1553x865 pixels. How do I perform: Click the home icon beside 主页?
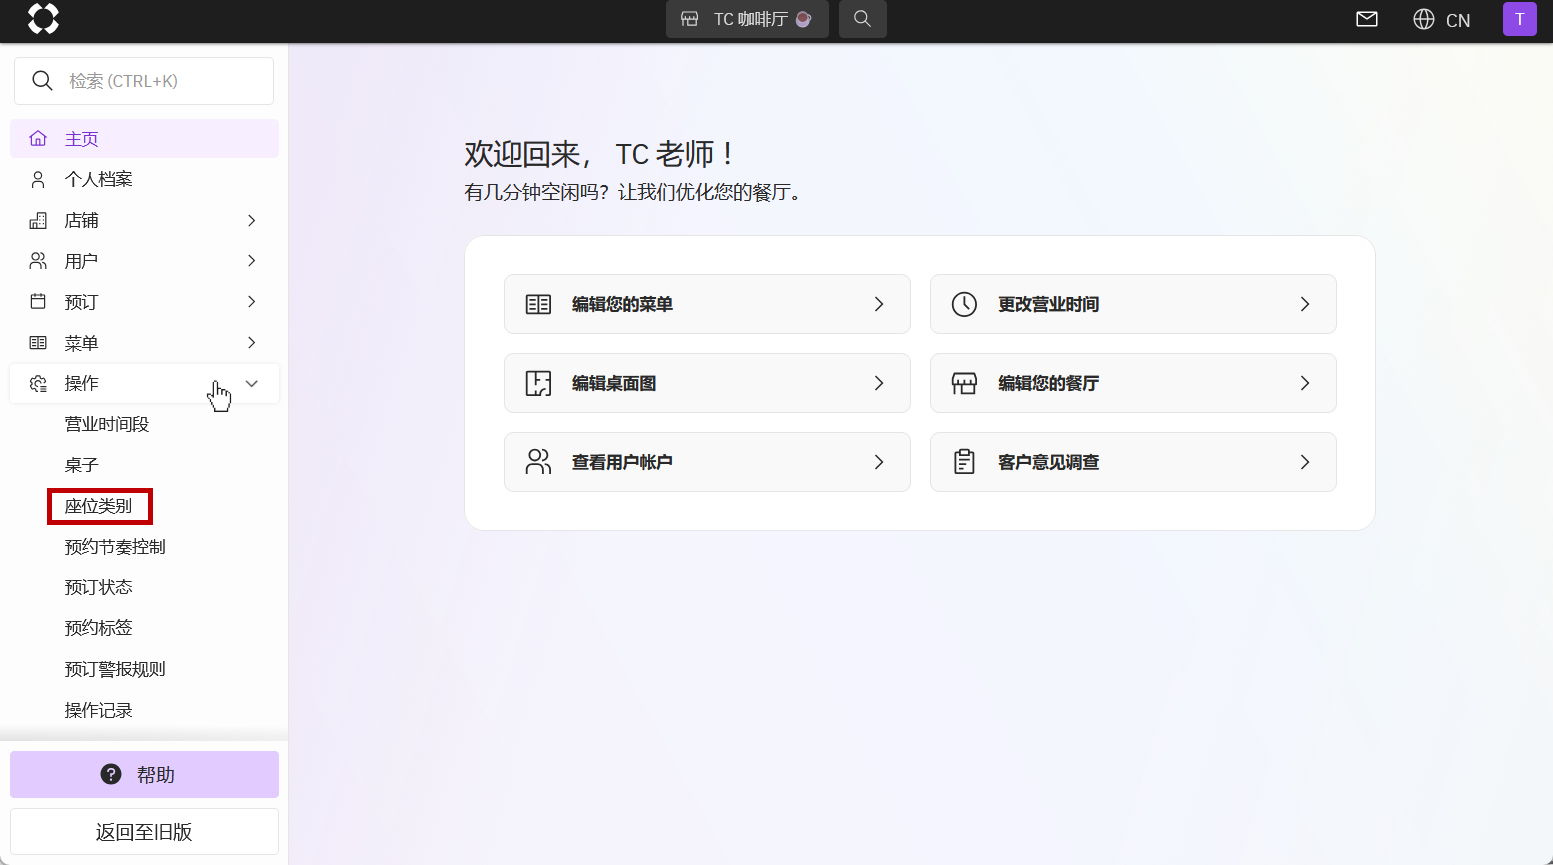[38, 138]
